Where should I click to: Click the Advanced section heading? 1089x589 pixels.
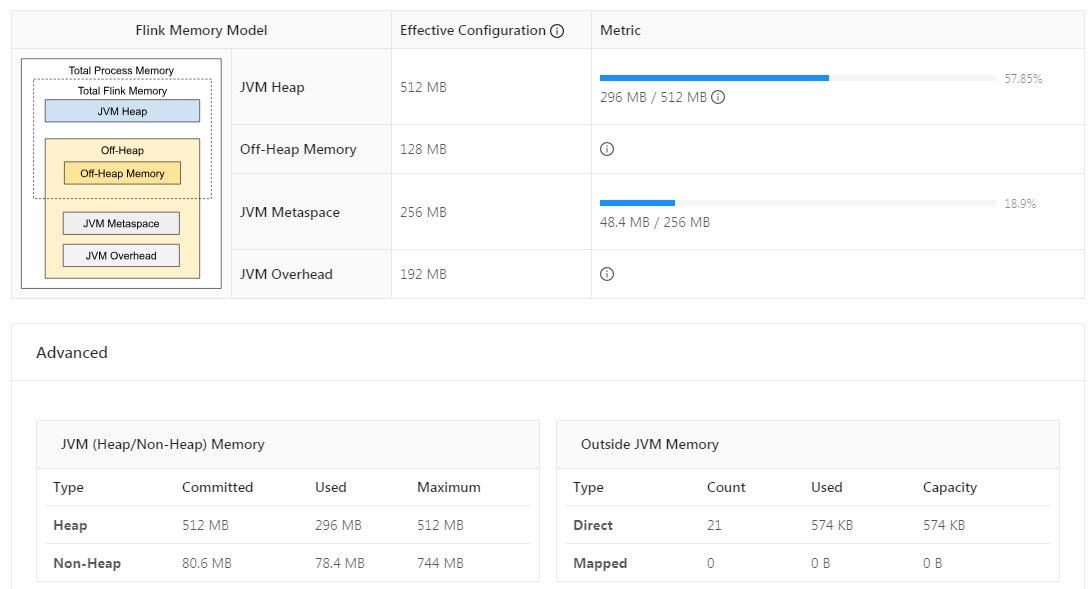72,353
